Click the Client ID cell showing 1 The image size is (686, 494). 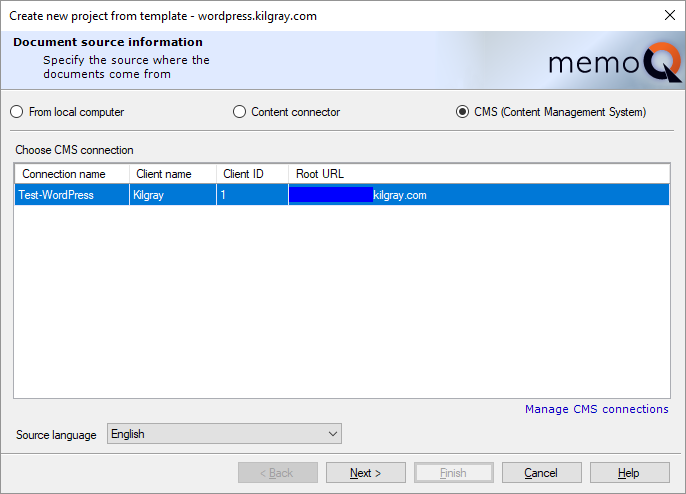pyautogui.click(x=252, y=195)
